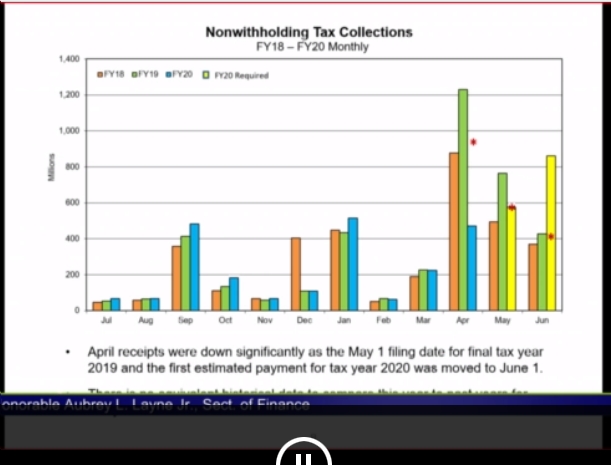The image size is (611, 465).
Task: Click the Apr label on the x-axis
Action: coord(463,320)
